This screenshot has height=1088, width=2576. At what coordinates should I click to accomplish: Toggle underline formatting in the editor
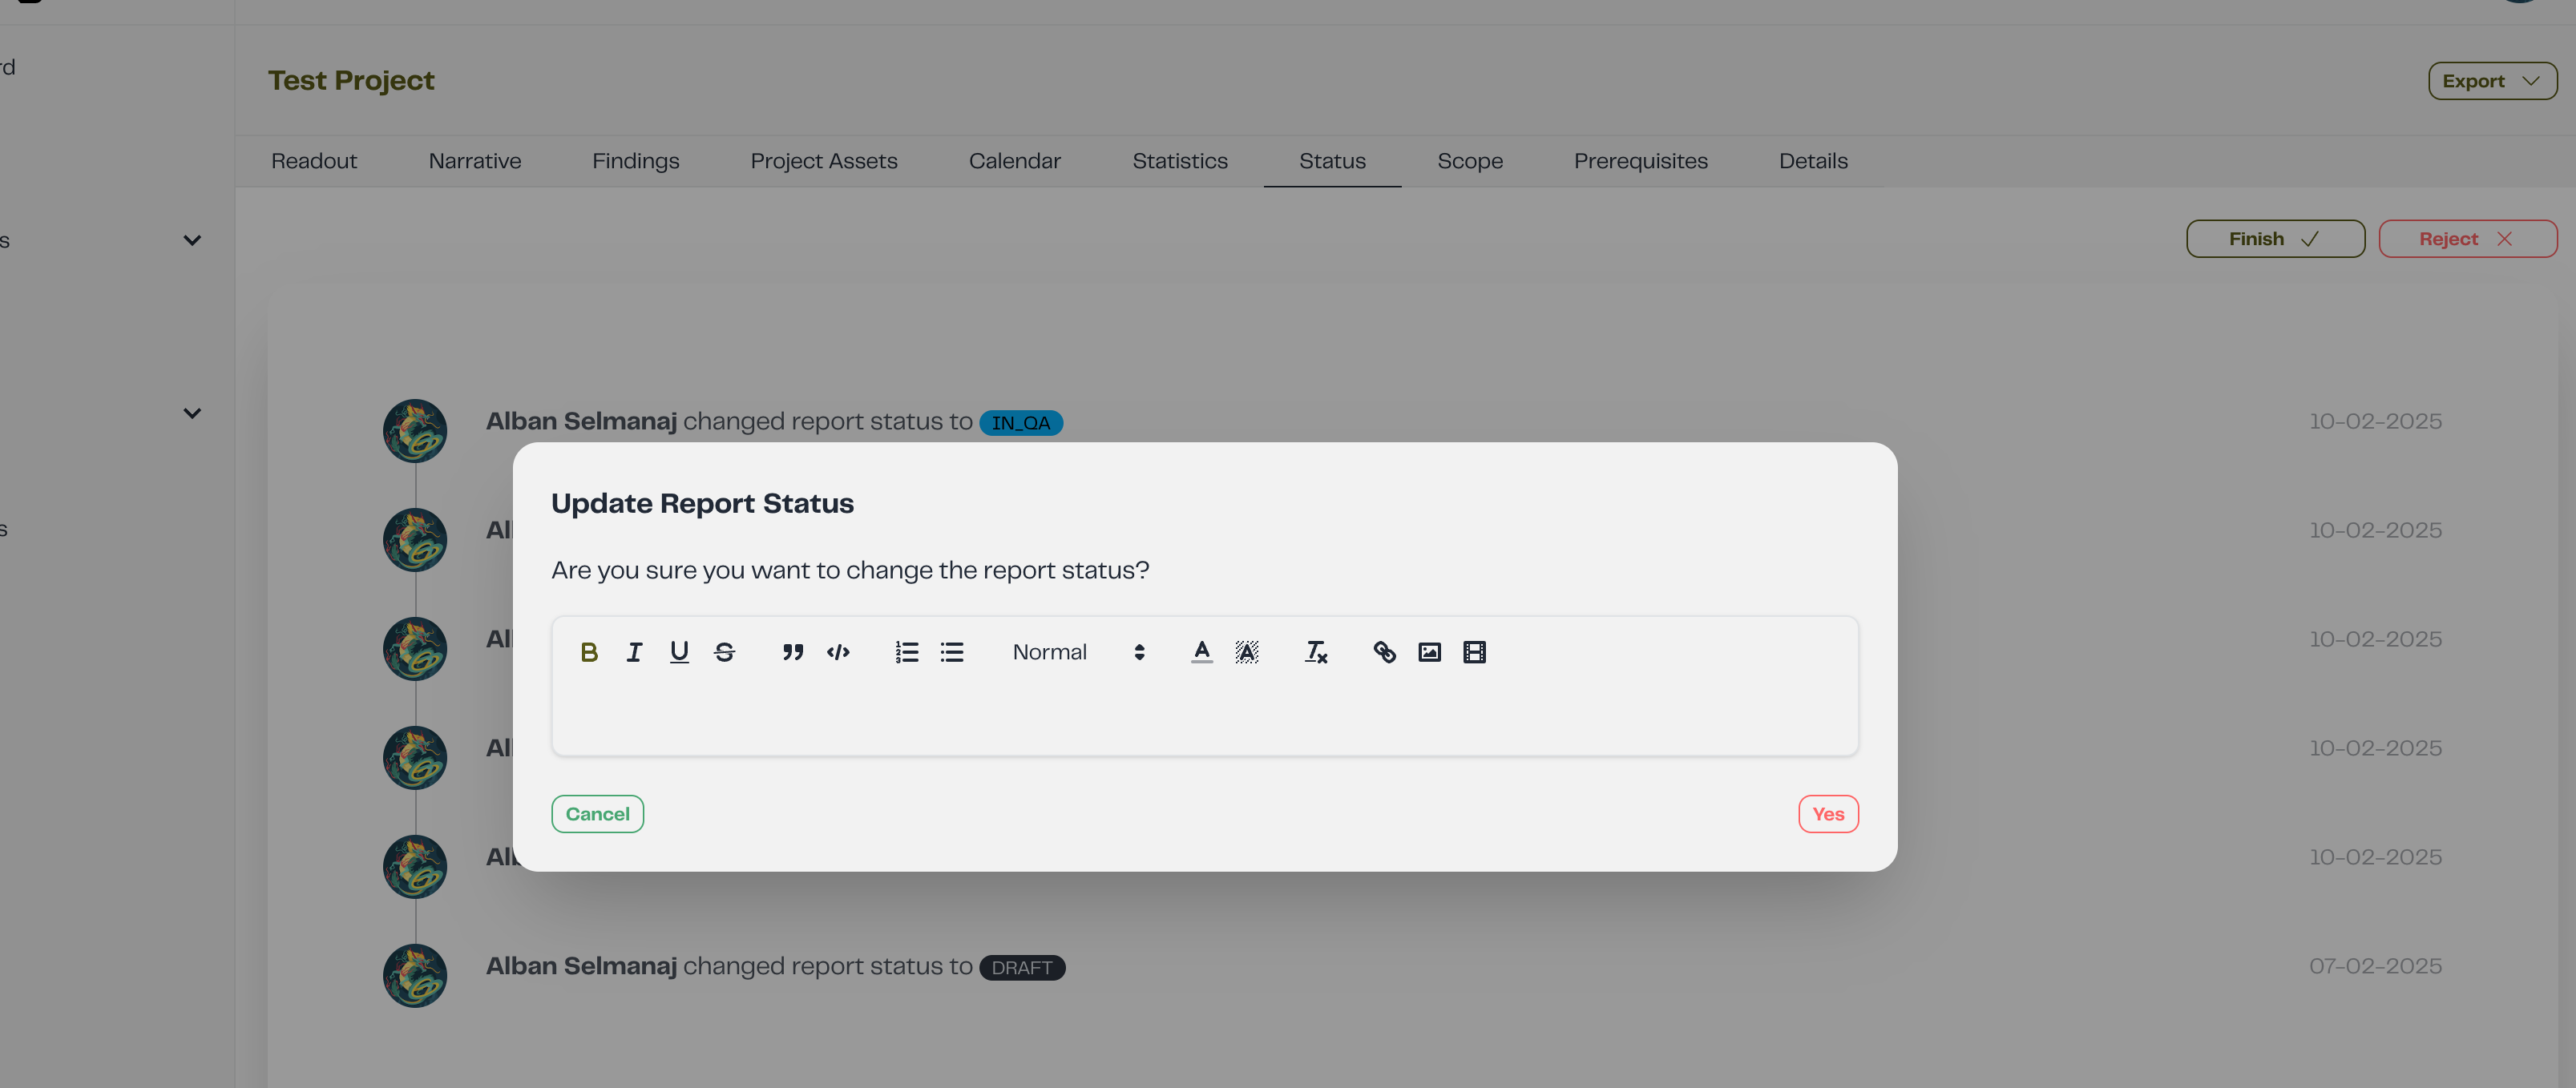point(679,652)
